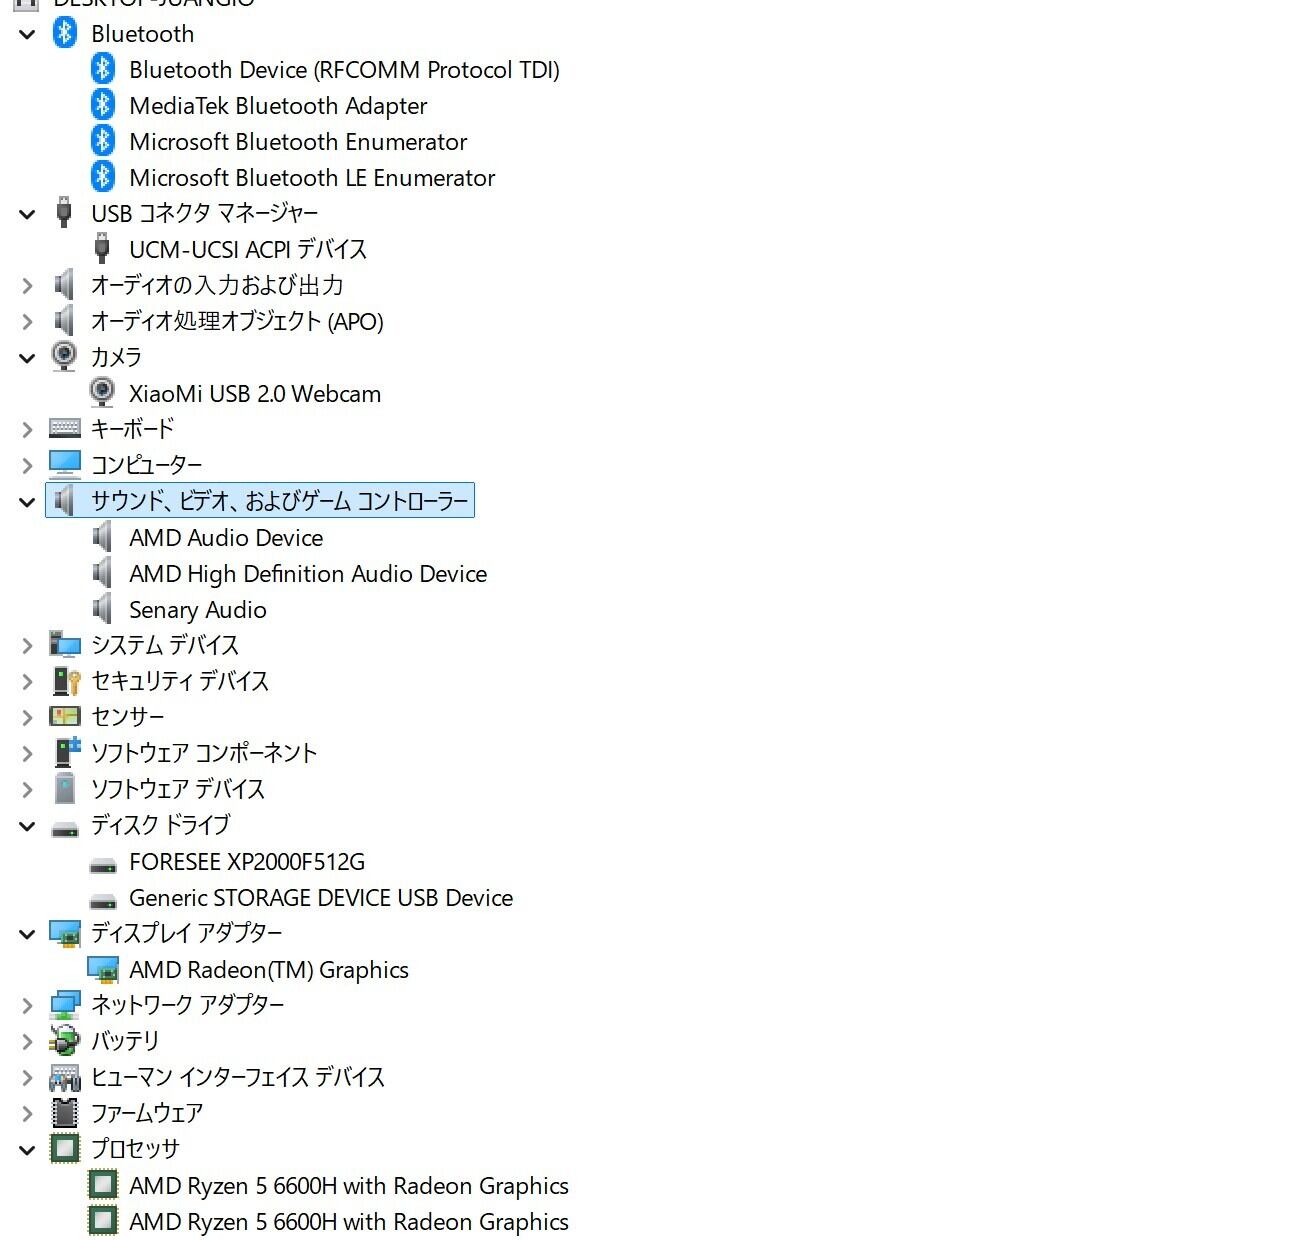
Task: Expand the キーボード category
Action: (x=27, y=430)
